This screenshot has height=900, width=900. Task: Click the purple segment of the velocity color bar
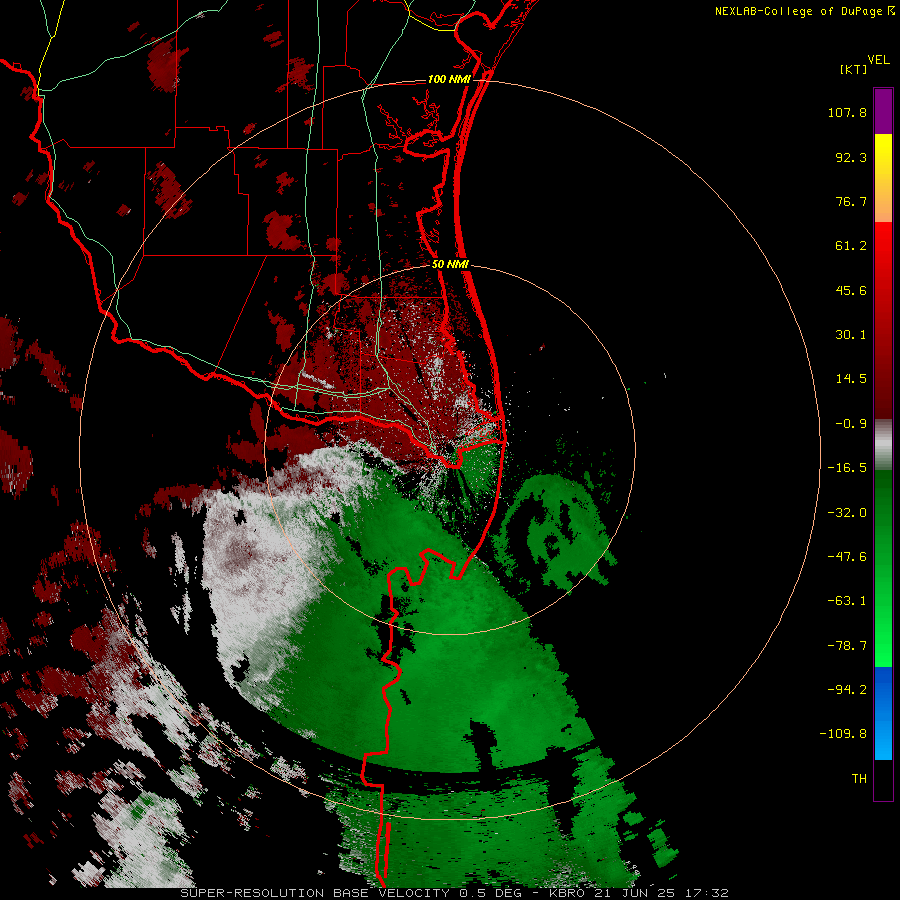[883, 111]
